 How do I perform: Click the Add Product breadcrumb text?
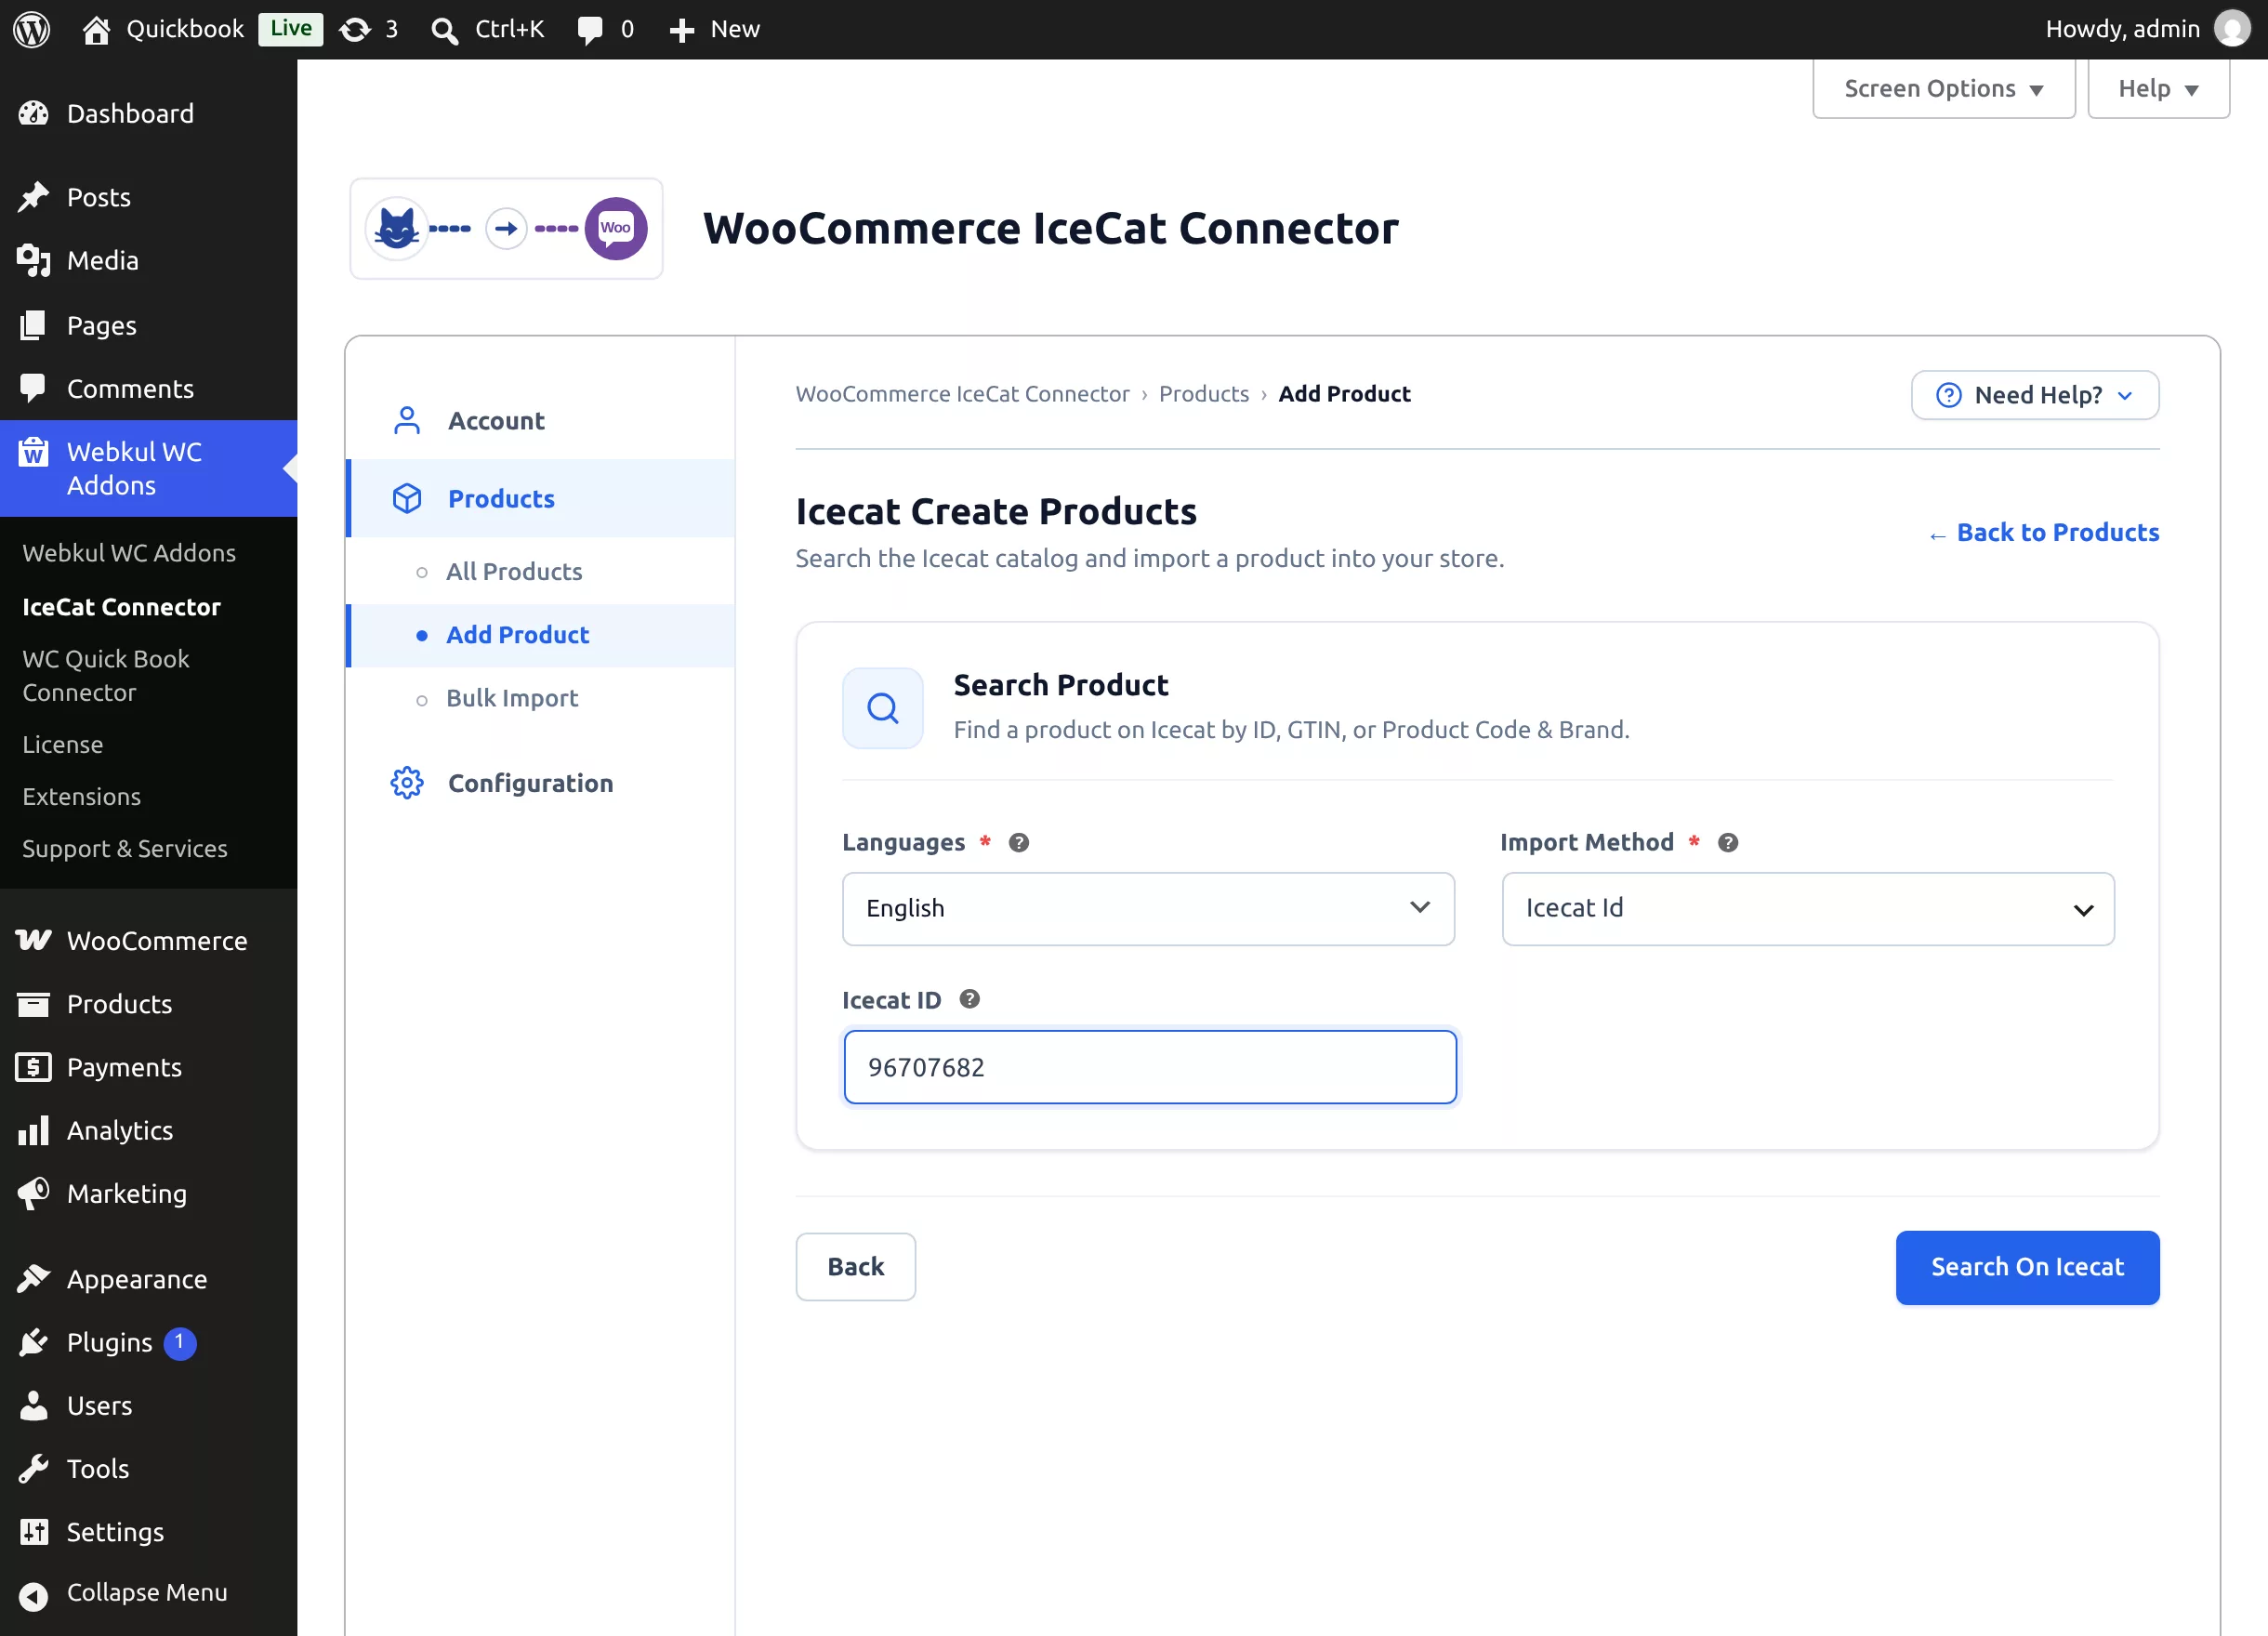click(x=1343, y=394)
